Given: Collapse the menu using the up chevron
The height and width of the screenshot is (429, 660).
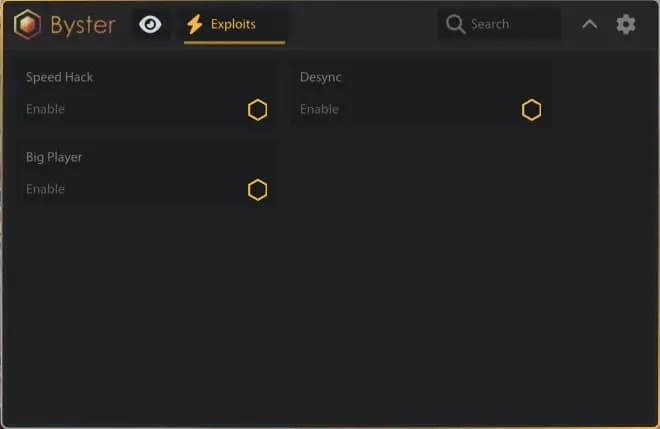Looking at the screenshot, I should [x=589, y=24].
